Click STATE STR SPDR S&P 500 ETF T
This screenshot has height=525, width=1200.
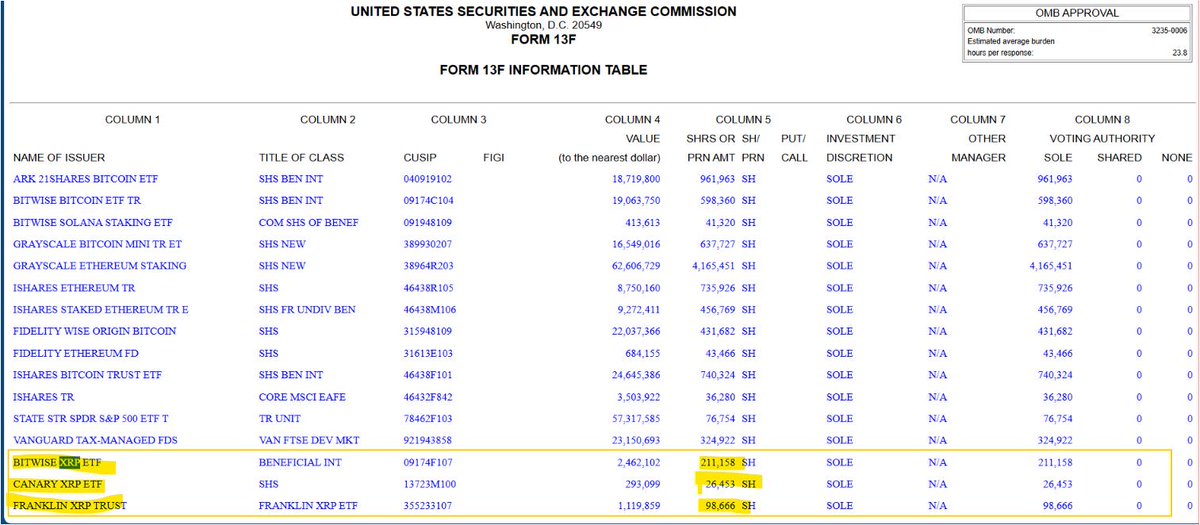pyautogui.click(x=91, y=418)
